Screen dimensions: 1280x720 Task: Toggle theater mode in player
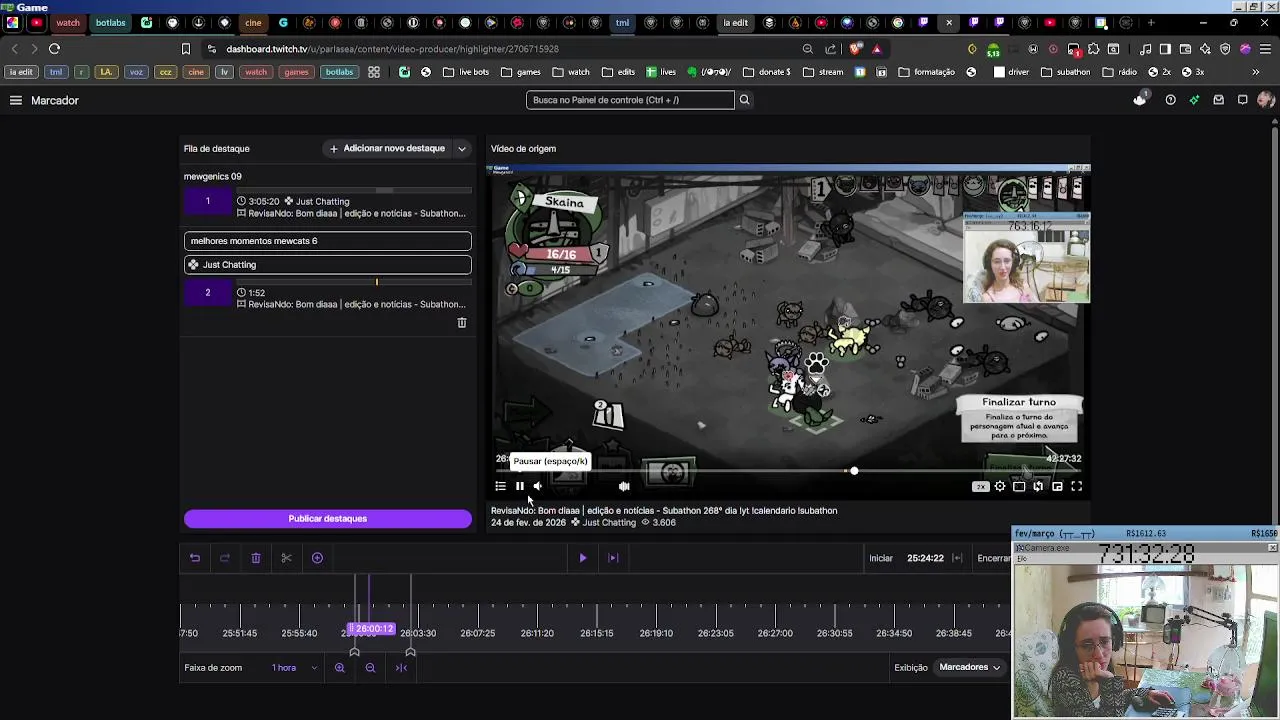(x=1019, y=487)
